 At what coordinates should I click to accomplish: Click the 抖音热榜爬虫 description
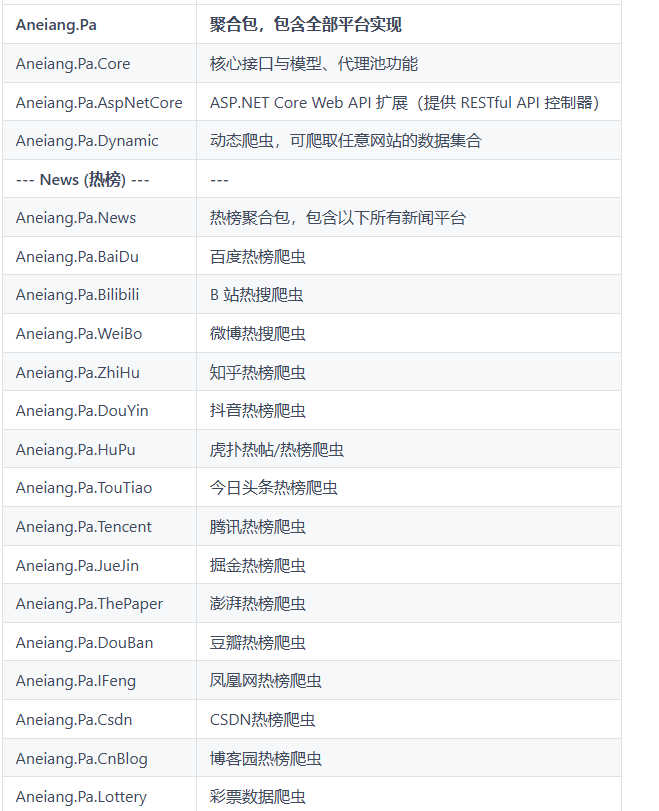(x=258, y=411)
